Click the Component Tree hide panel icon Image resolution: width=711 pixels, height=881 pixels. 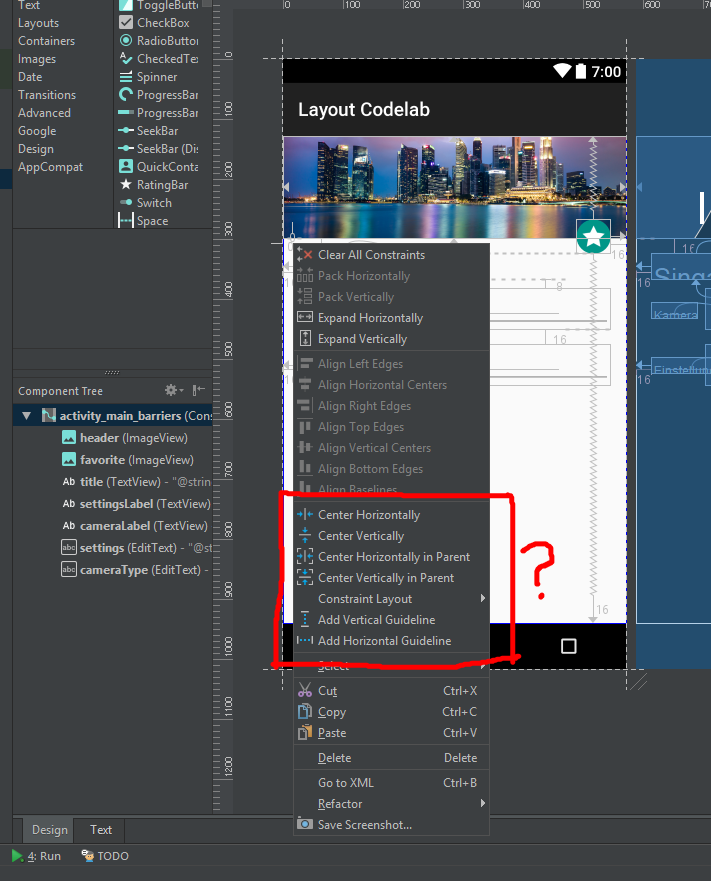(x=198, y=390)
